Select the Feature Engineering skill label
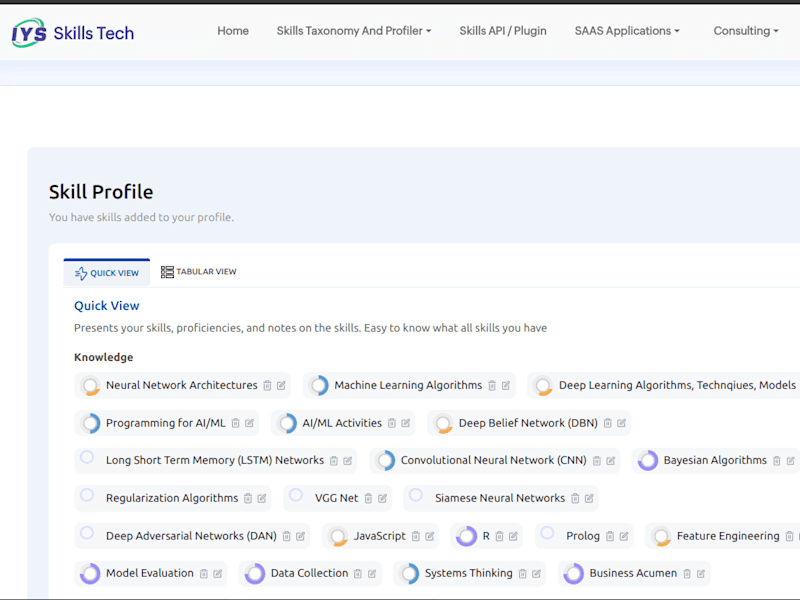The height and width of the screenshot is (600, 800). pyautogui.click(x=728, y=536)
